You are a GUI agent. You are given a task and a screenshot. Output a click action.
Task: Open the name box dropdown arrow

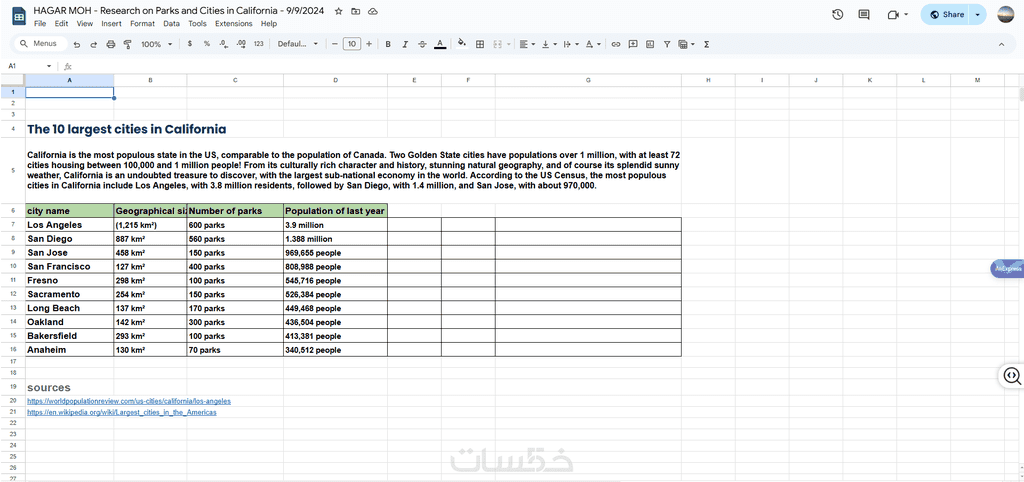[x=49, y=66]
